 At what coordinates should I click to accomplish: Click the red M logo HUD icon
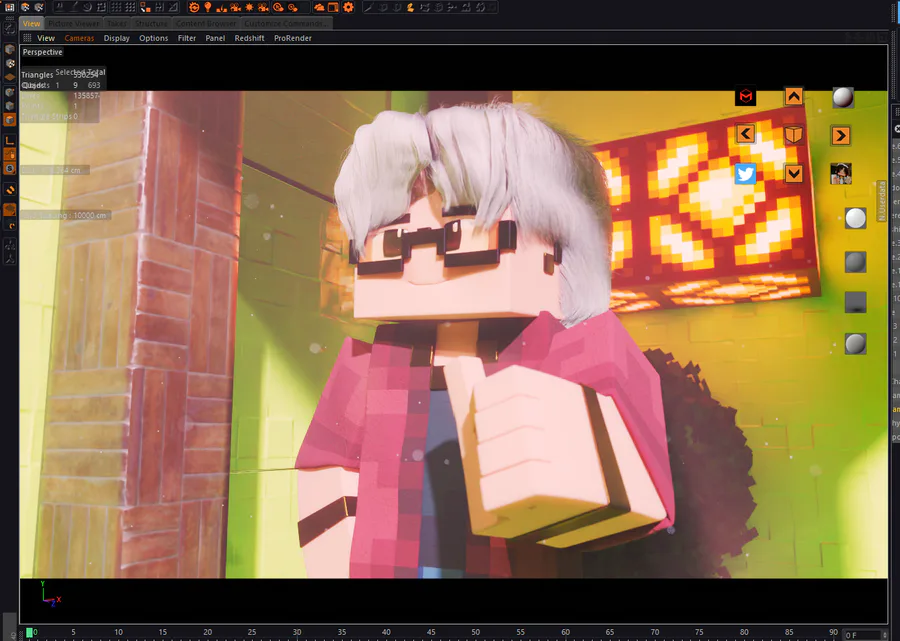click(745, 96)
